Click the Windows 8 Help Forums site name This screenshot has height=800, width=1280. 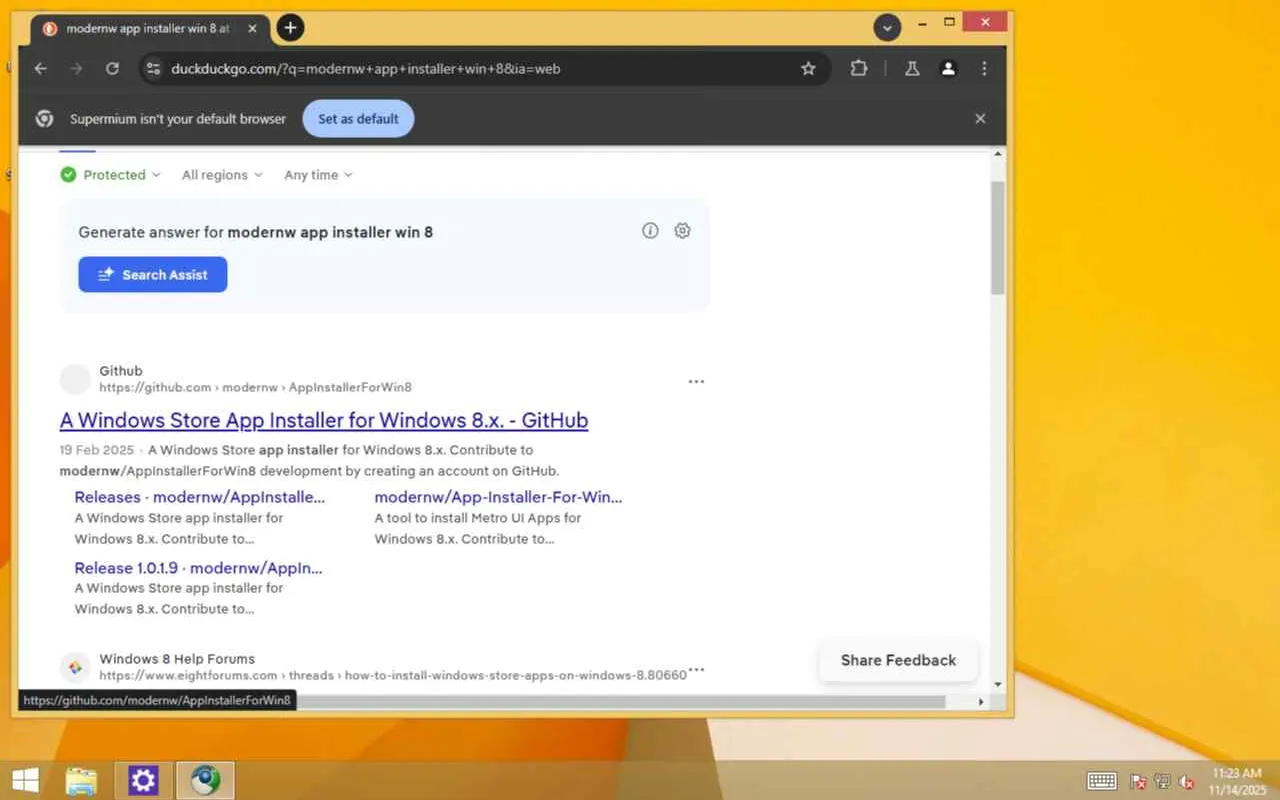point(177,659)
